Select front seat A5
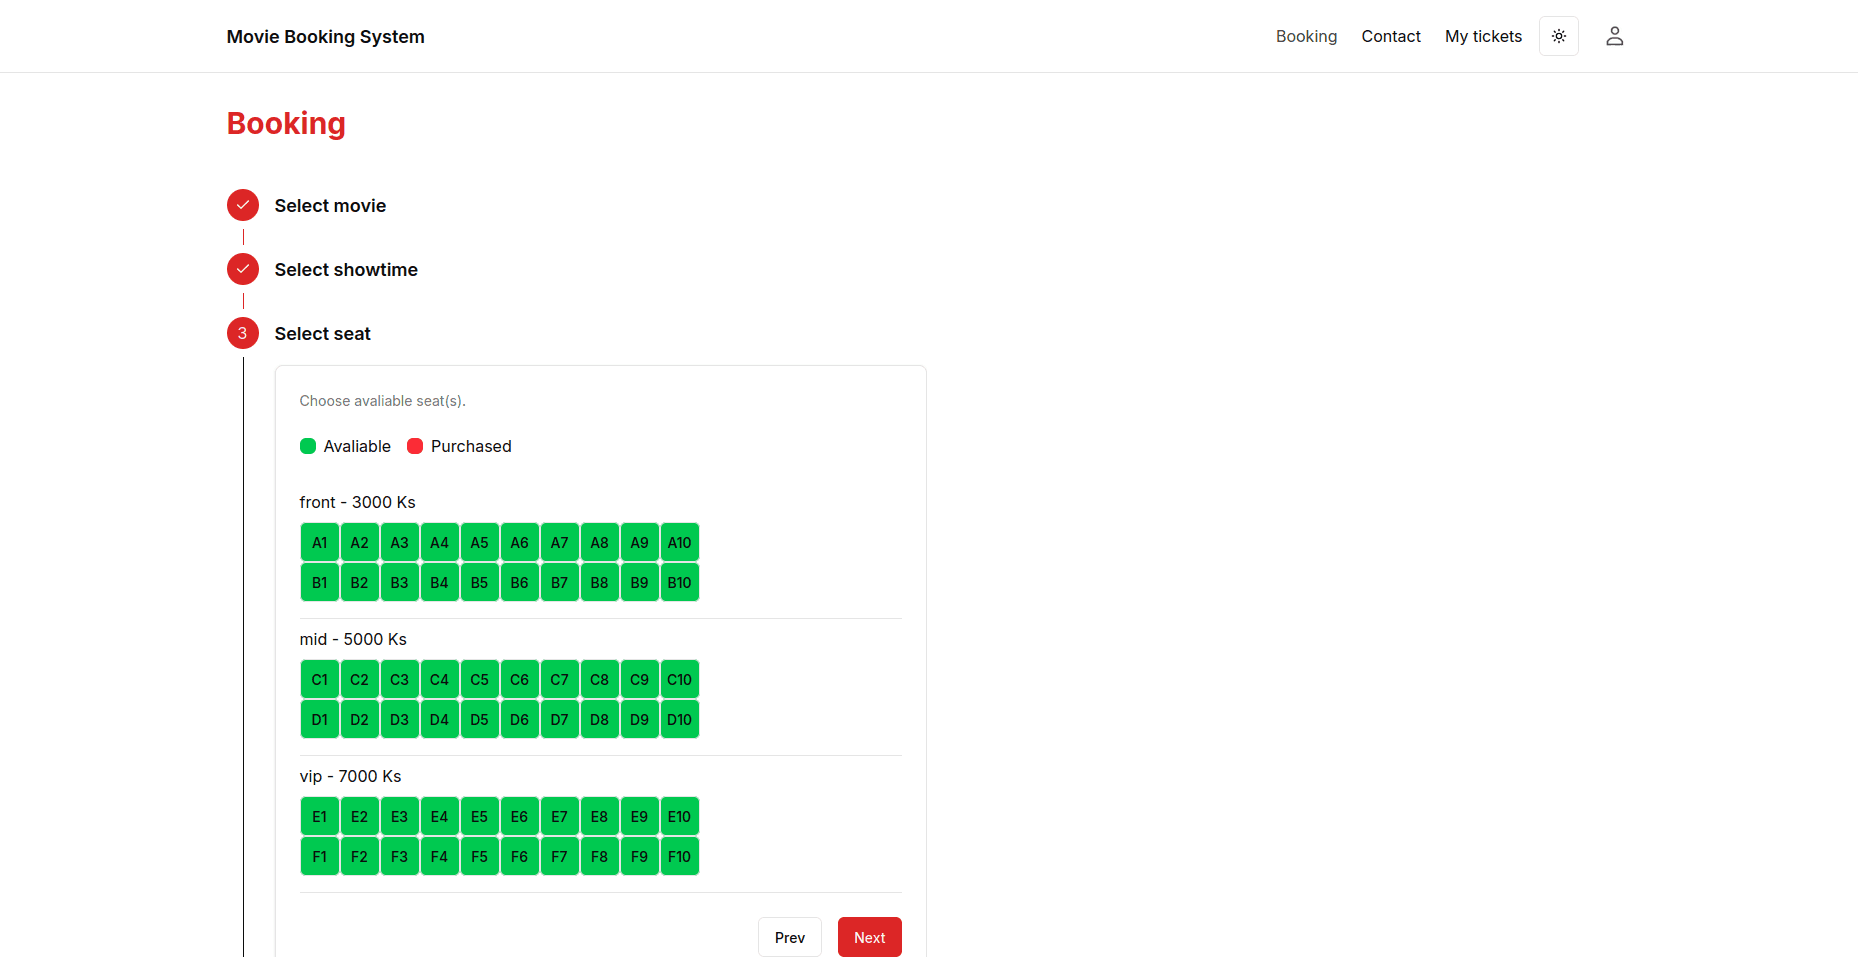The height and width of the screenshot is (957, 1858). pyautogui.click(x=480, y=542)
